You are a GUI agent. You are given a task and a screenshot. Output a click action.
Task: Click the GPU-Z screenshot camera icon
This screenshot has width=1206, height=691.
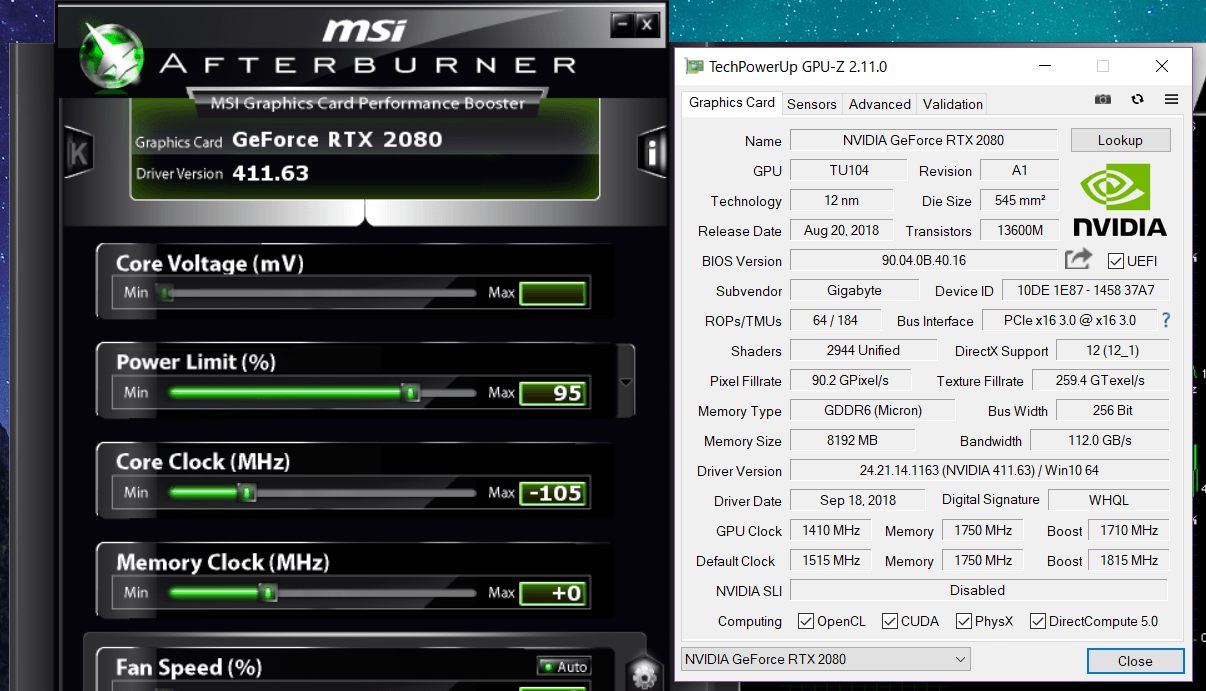click(1103, 100)
